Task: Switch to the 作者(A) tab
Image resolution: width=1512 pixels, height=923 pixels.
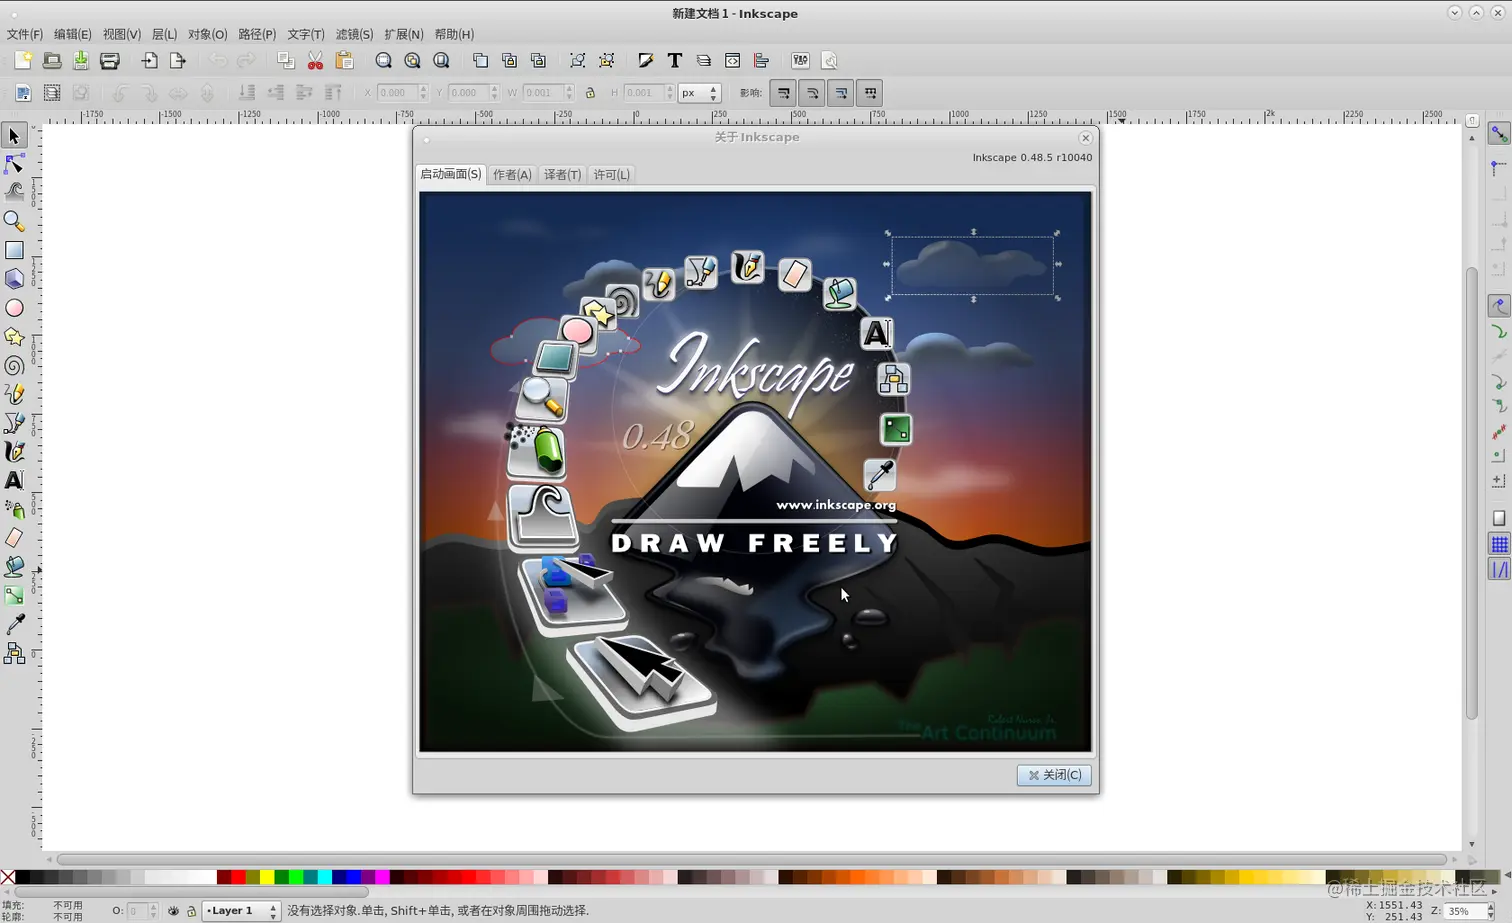Action: pyautogui.click(x=512, y=175)
